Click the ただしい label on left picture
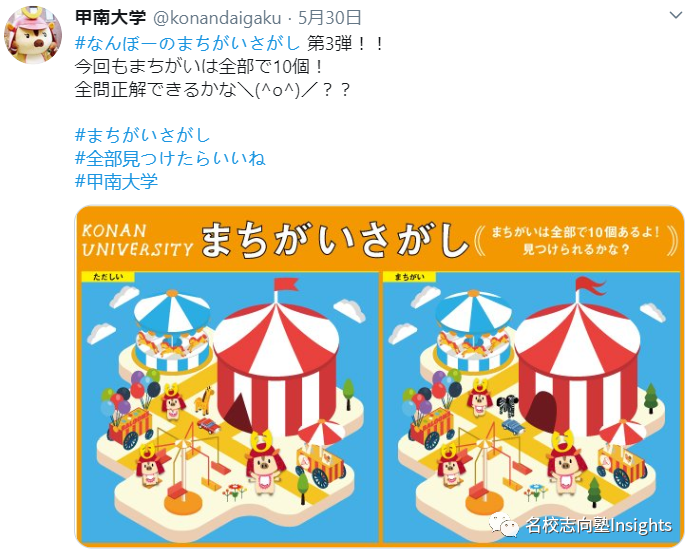The width and height of the screenshot is (695, 558). (108, 277)
